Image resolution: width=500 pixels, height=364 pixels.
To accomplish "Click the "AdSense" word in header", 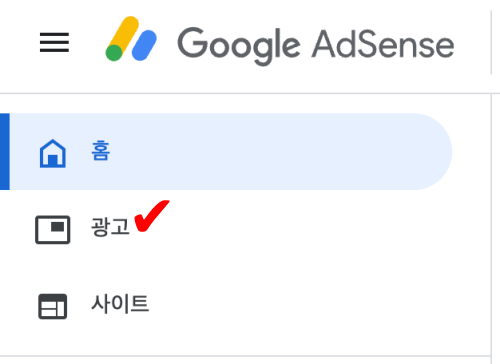I will (383, 44).
